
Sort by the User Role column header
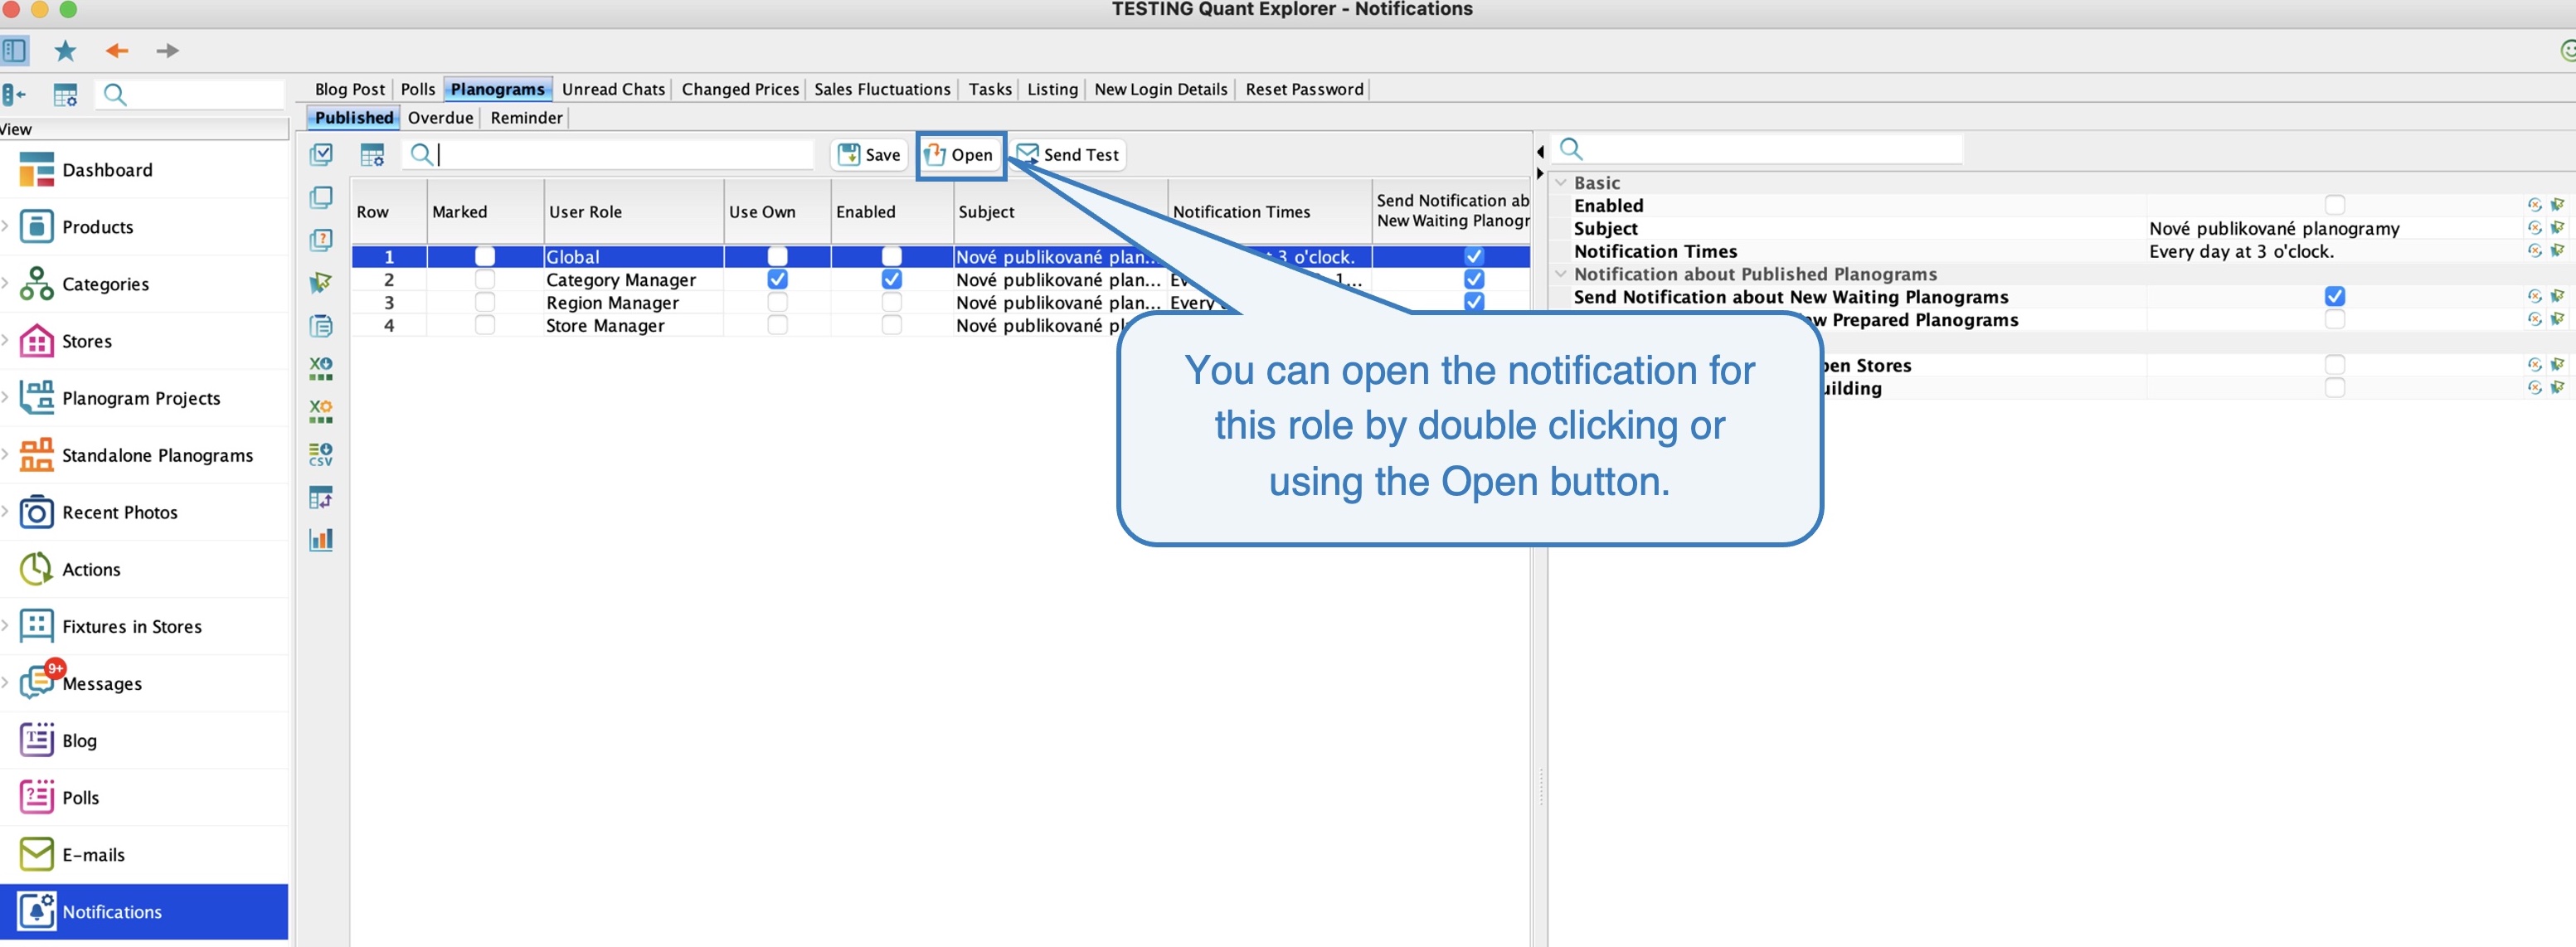coord(634,211)
